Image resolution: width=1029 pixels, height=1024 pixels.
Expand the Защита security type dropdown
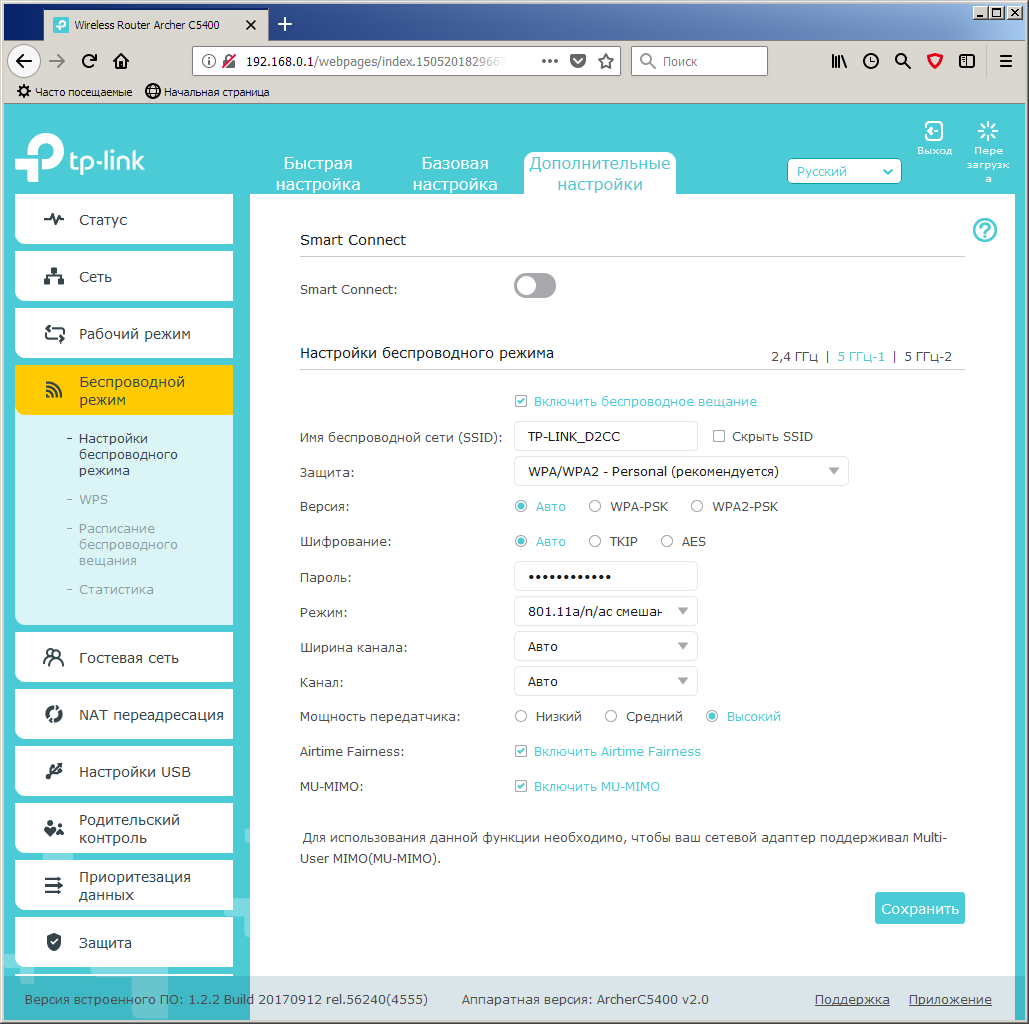[680, 471]
